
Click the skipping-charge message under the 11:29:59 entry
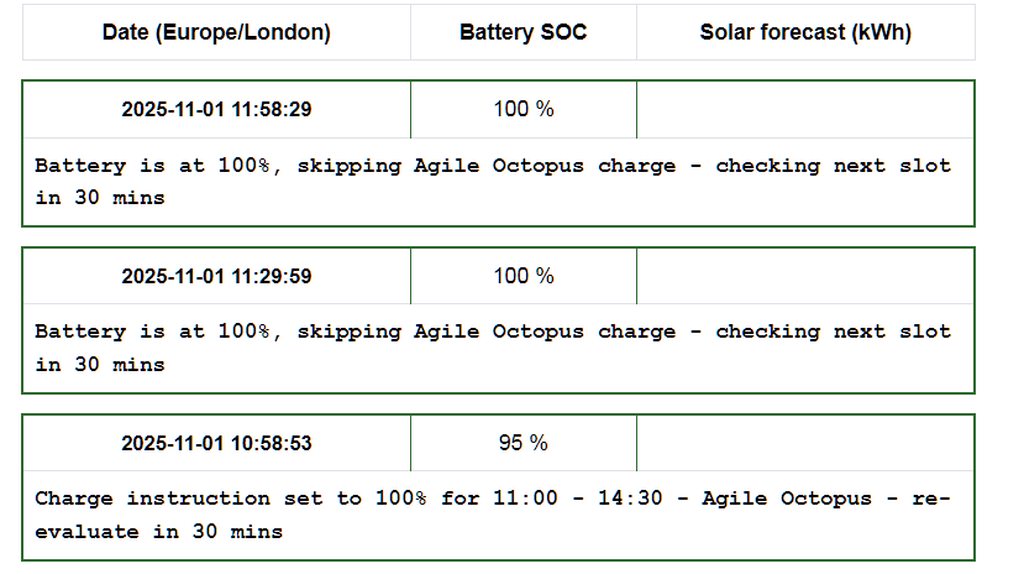[x=492, y=332]
